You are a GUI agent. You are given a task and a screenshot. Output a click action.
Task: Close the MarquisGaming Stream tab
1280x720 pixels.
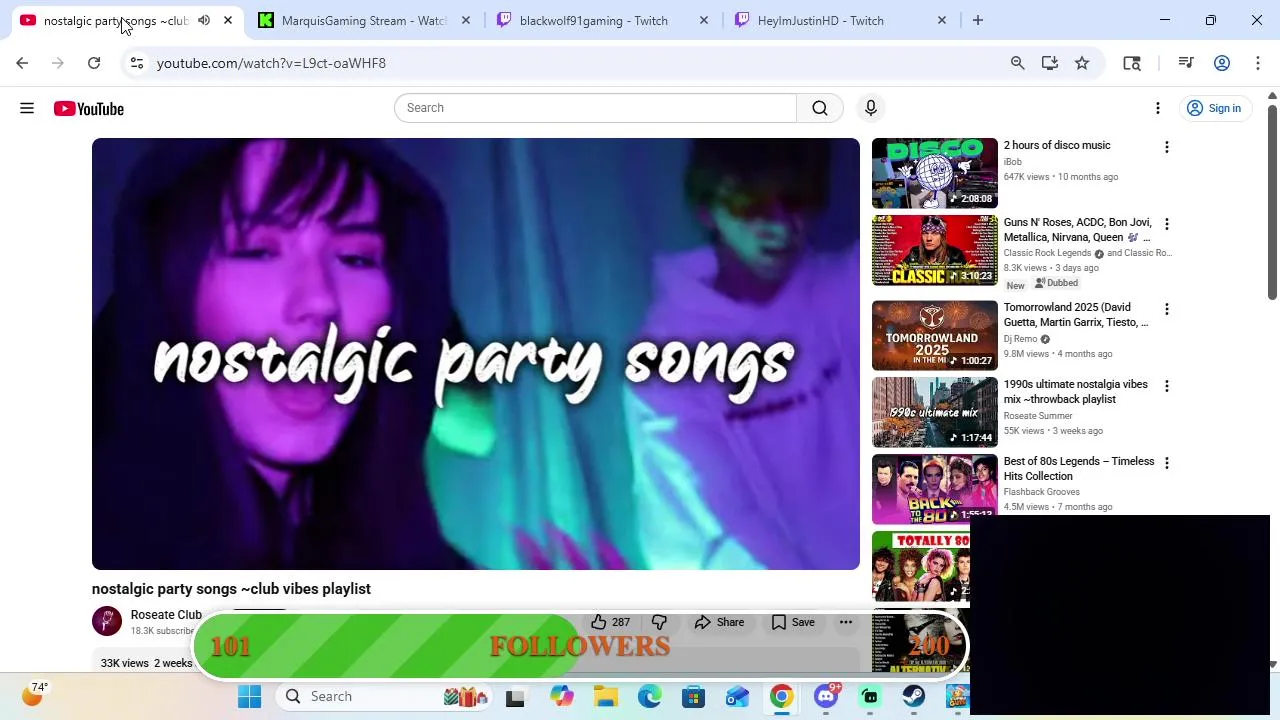pyautogui.click(x=466, y=20)
